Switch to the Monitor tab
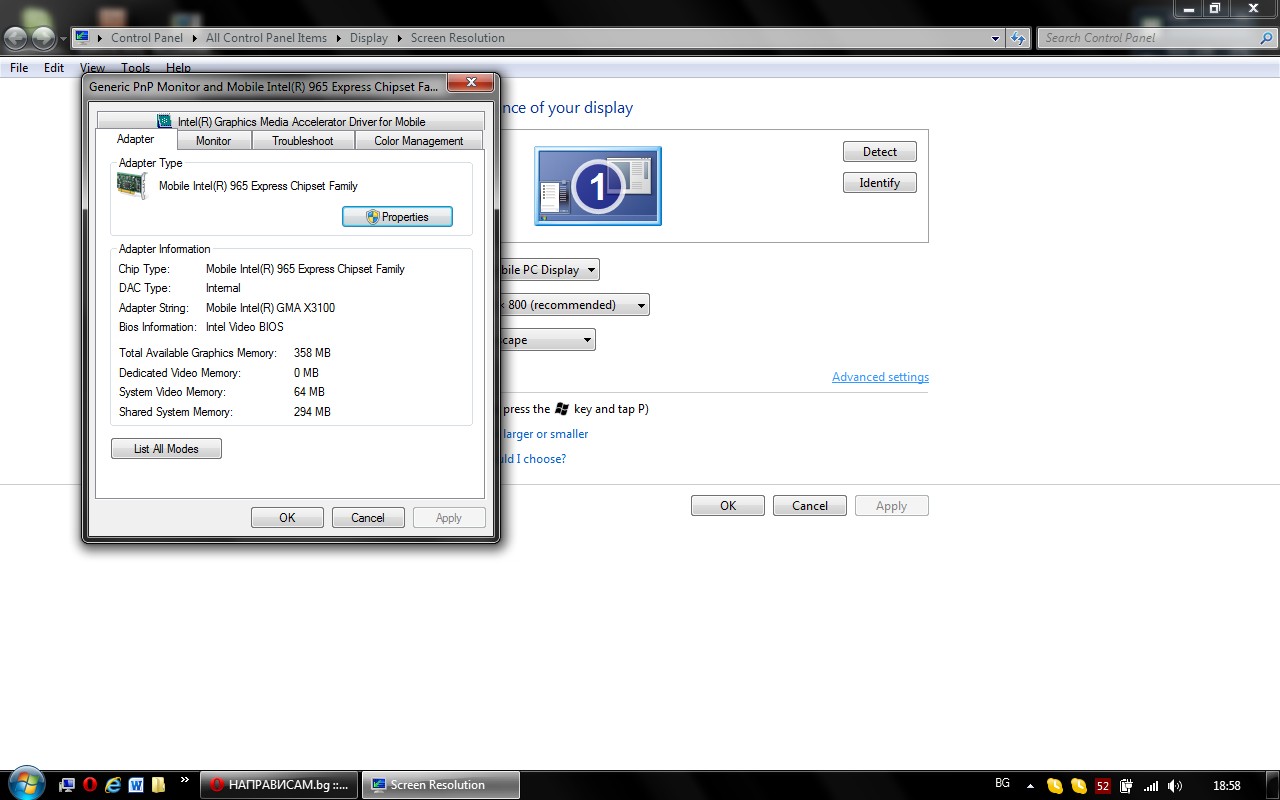 click(213, 141)
